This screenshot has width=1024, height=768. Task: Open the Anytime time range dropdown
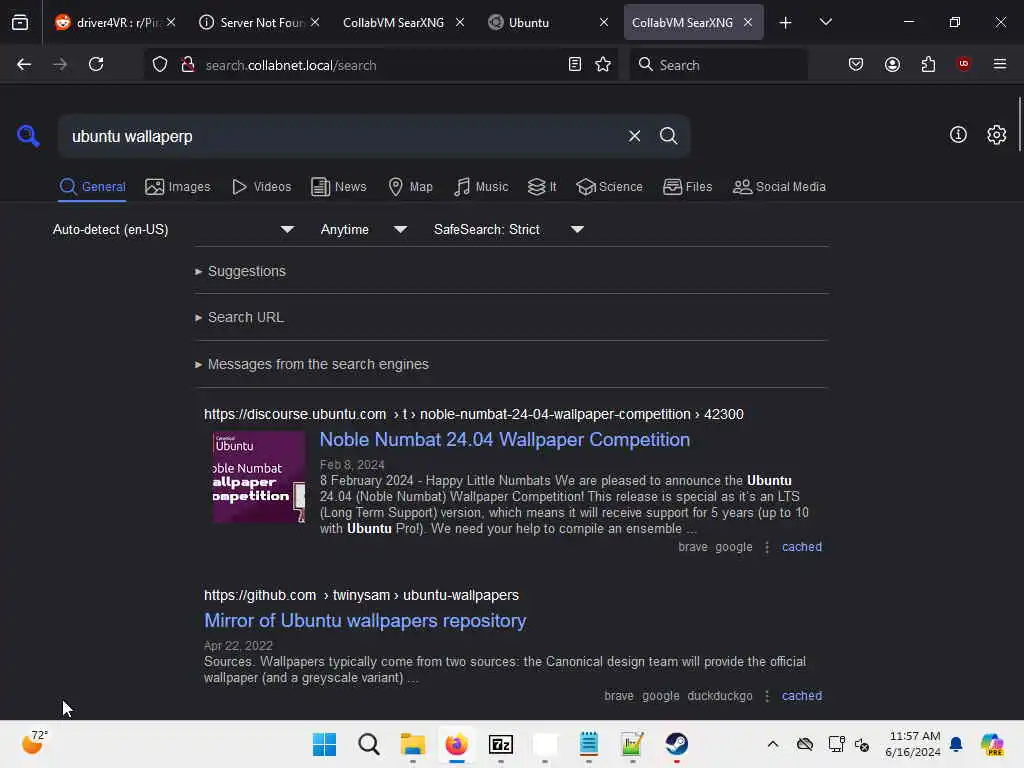(x=364, y=229)
